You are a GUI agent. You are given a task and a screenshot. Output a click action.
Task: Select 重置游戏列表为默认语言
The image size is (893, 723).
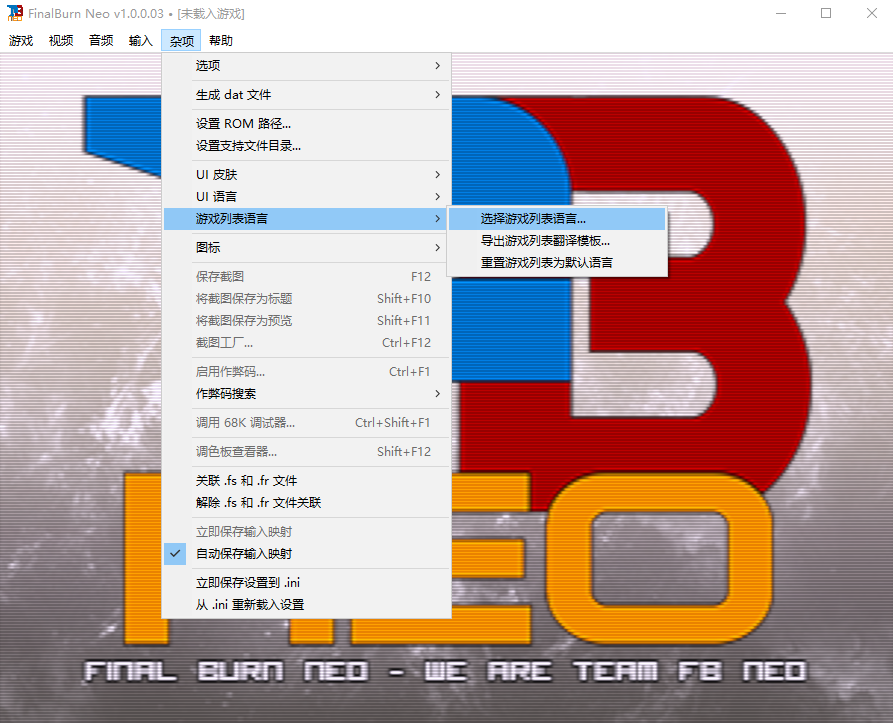coord(557,262)
